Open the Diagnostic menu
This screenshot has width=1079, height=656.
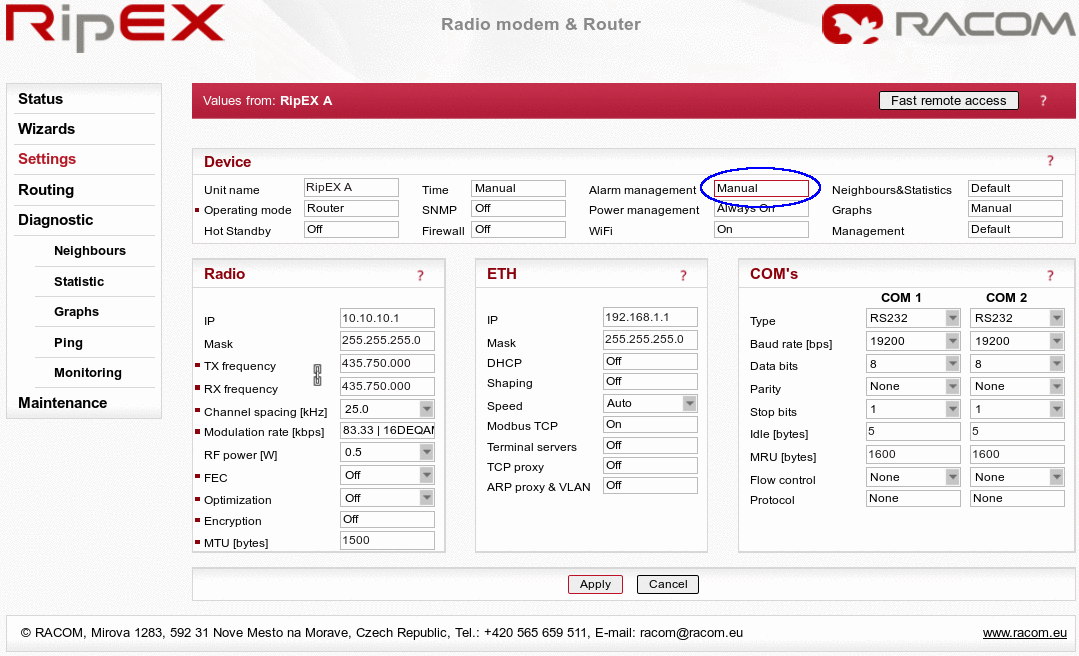click(x=56, y=220)
